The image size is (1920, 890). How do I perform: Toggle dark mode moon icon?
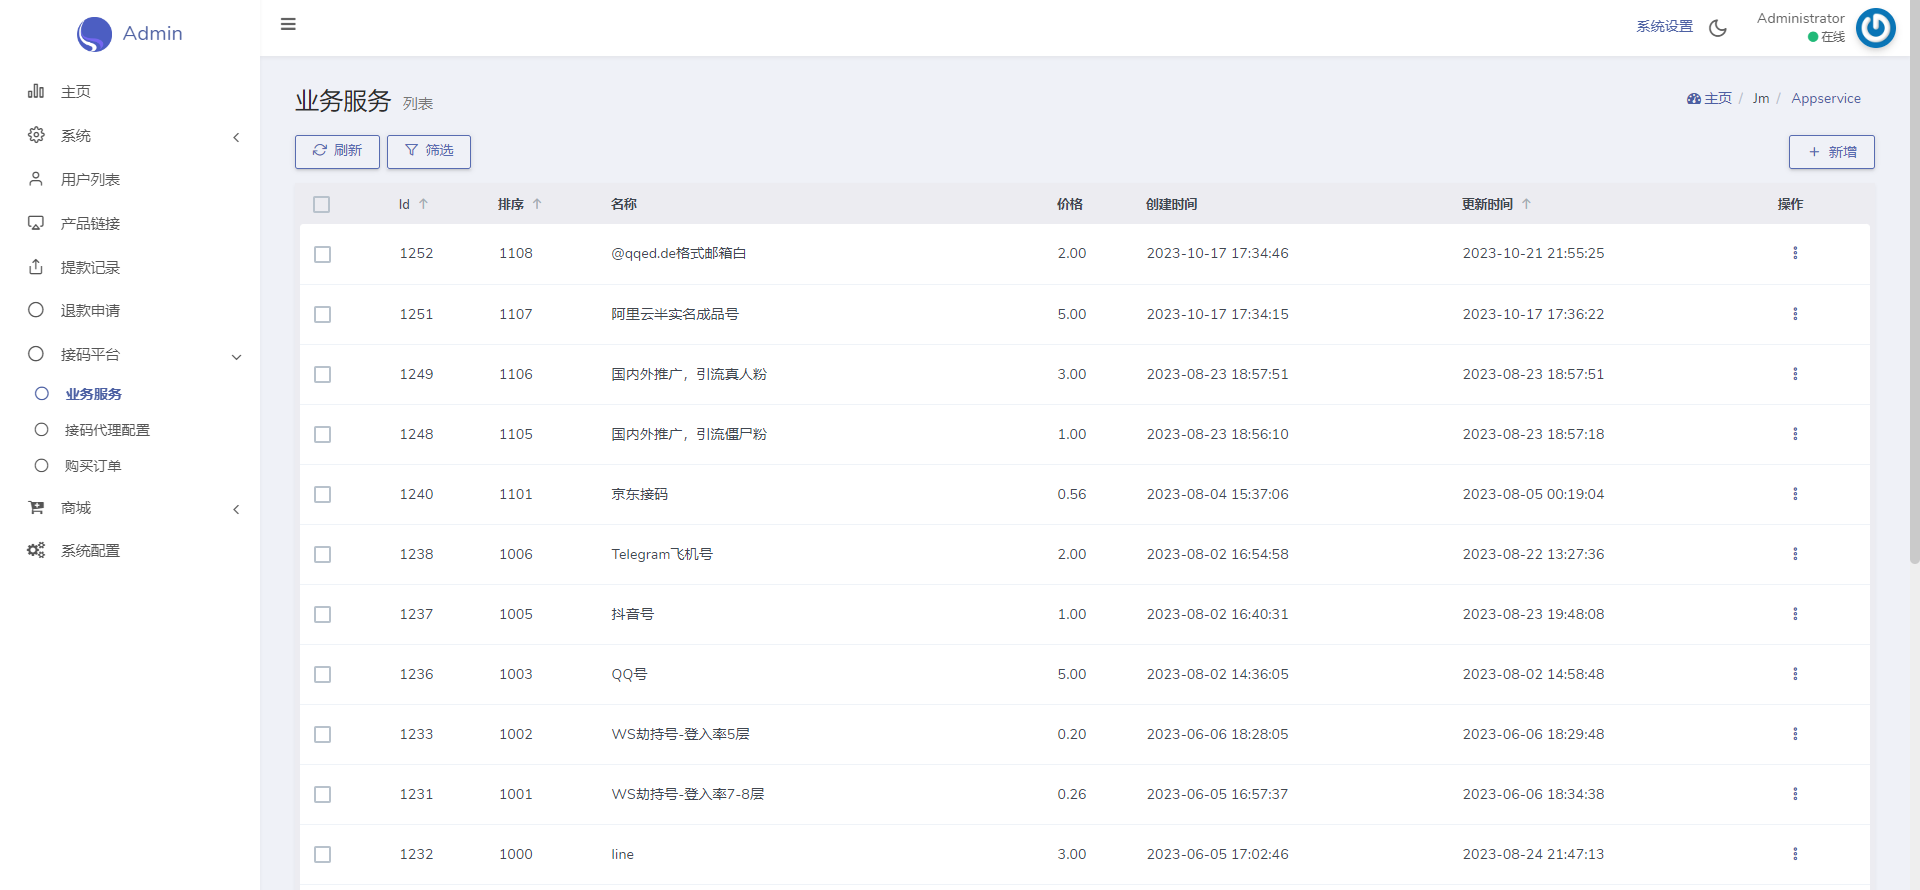1718,28
